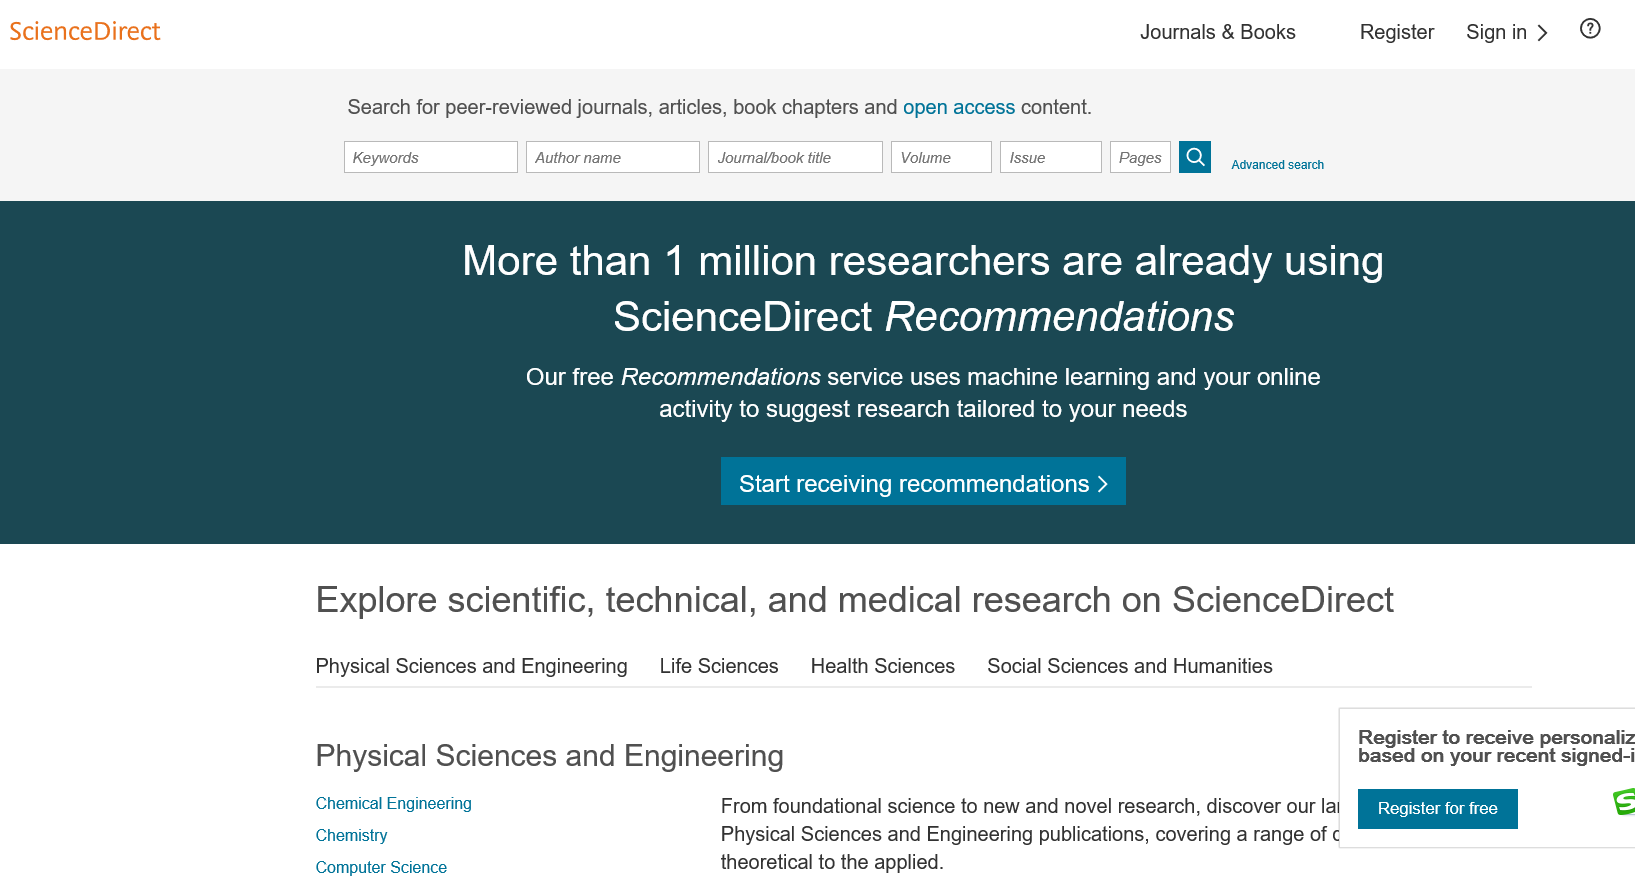Image resolution: width=1635 pixels, height=890 pixels.
Task: Click the magnifying glass search button
Action: click(x=1194, y=157)
